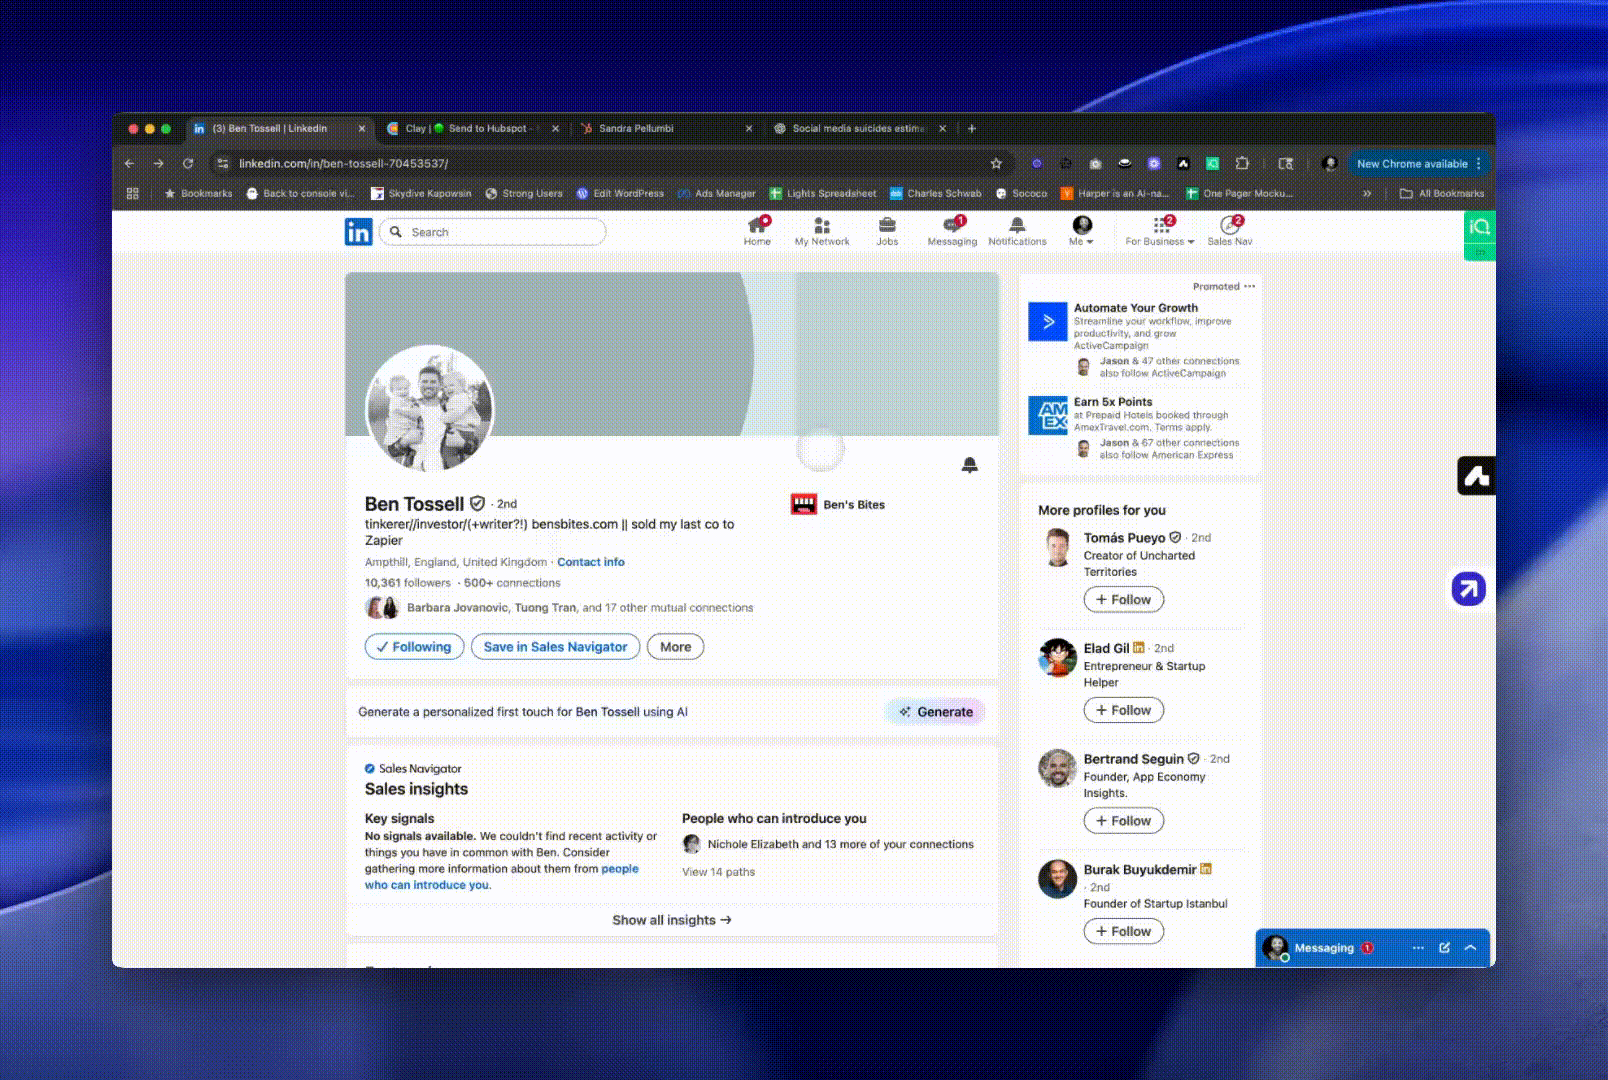This screenshot has width=1608, height=1080.
Task: Bookmark this page with the star
Action: [996, 163]
